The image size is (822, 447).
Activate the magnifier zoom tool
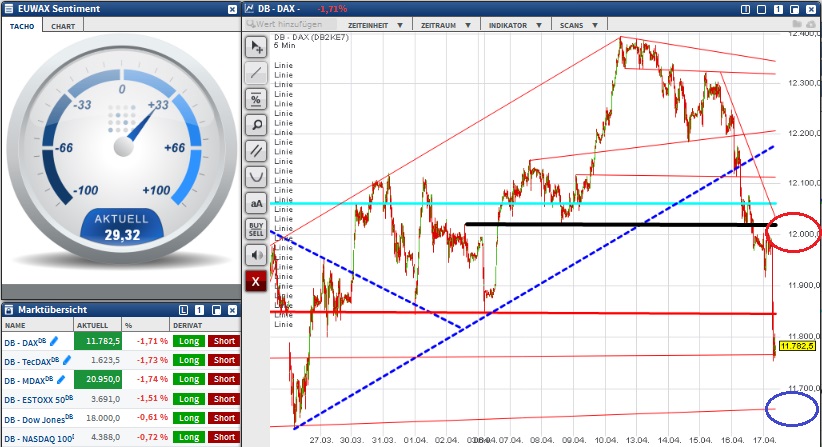pyautogui.click(x=256, y=125)
